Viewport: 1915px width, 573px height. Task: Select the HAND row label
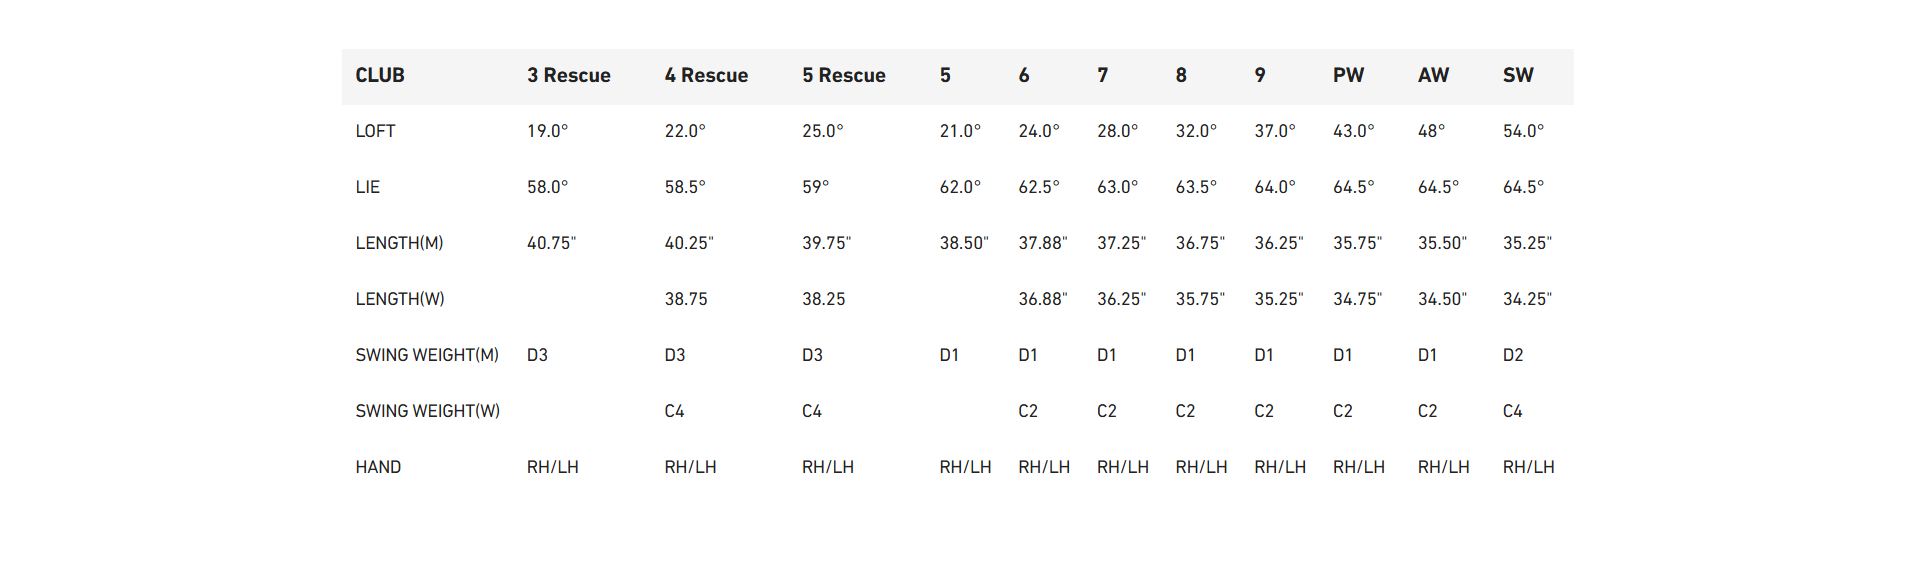point(378,467)
